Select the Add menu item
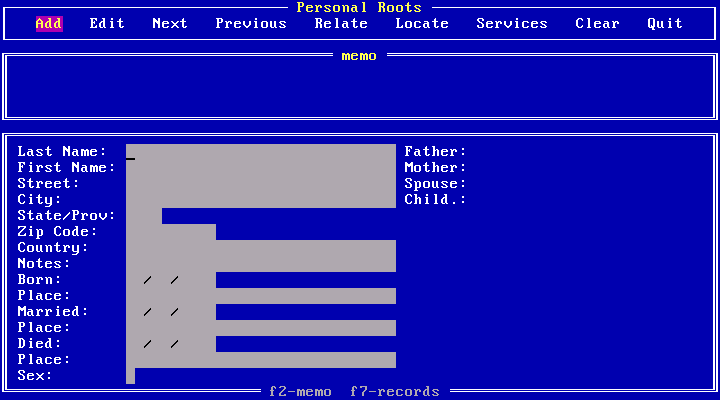This screenshot has width=720, height=400. 49,23
